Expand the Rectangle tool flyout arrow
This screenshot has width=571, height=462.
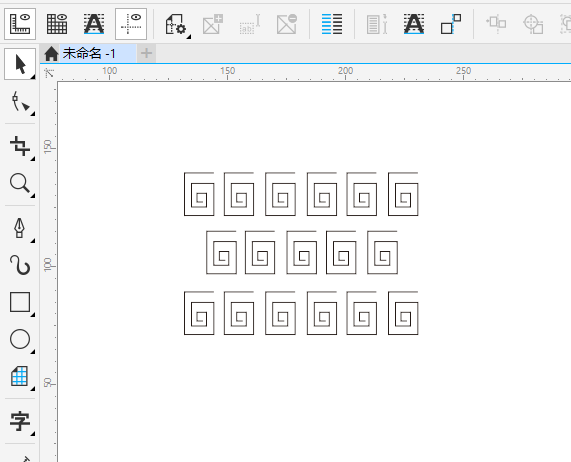coord(33,315)
